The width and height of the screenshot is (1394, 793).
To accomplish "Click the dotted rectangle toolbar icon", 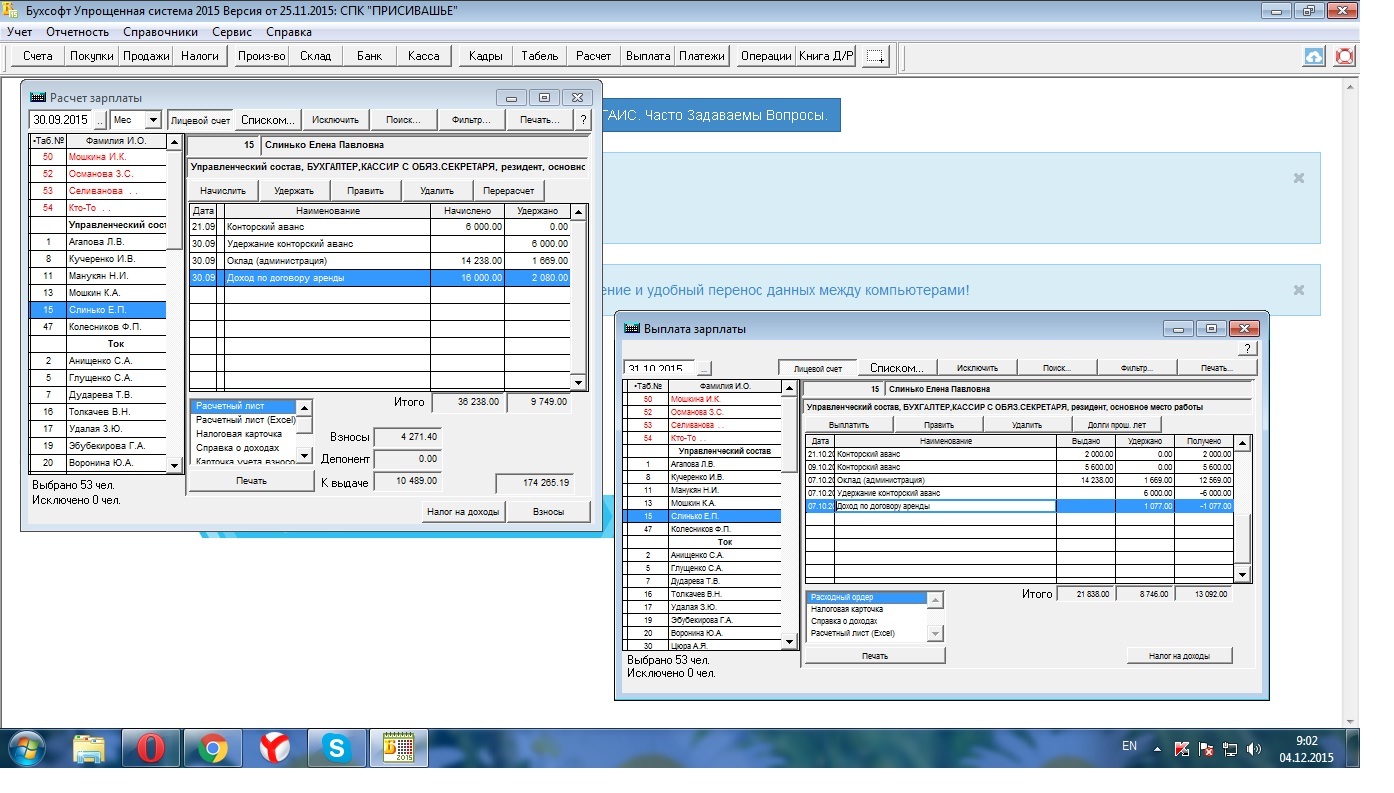I will [x=875, y=57].
